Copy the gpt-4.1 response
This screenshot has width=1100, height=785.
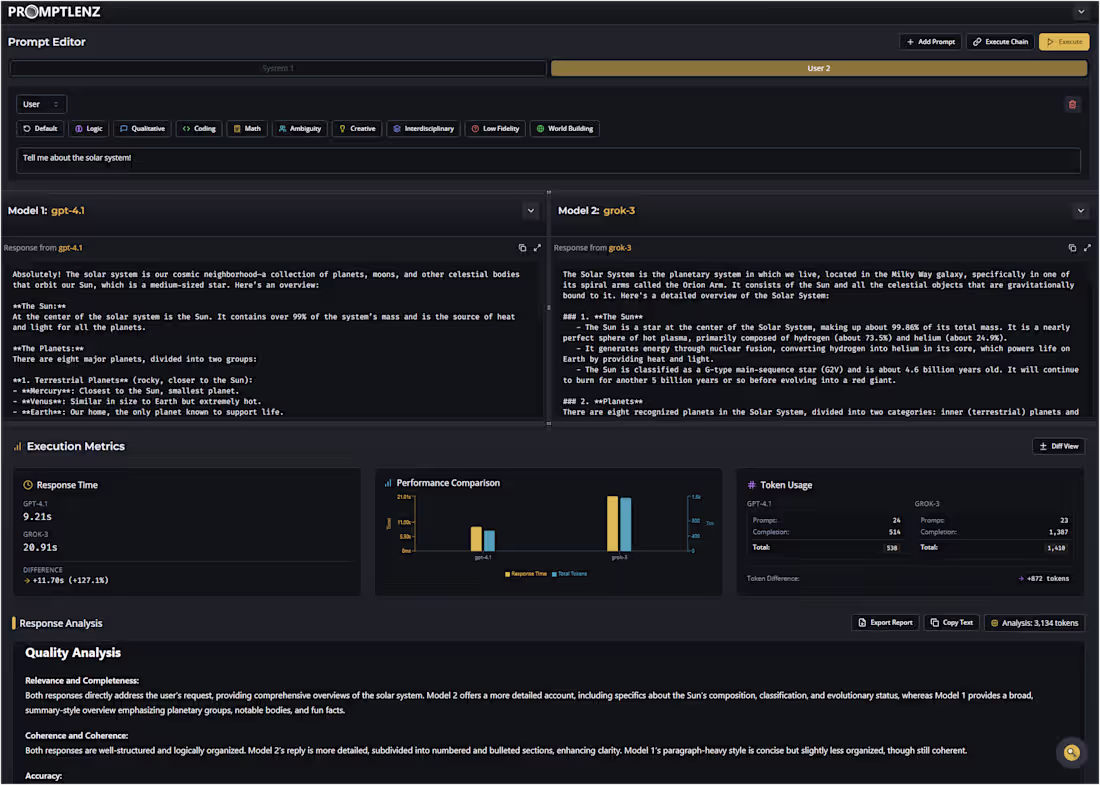tap(522, 248)
